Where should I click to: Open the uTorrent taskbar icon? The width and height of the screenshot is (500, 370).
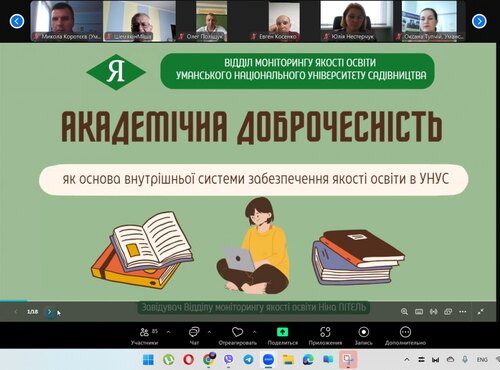169,360
